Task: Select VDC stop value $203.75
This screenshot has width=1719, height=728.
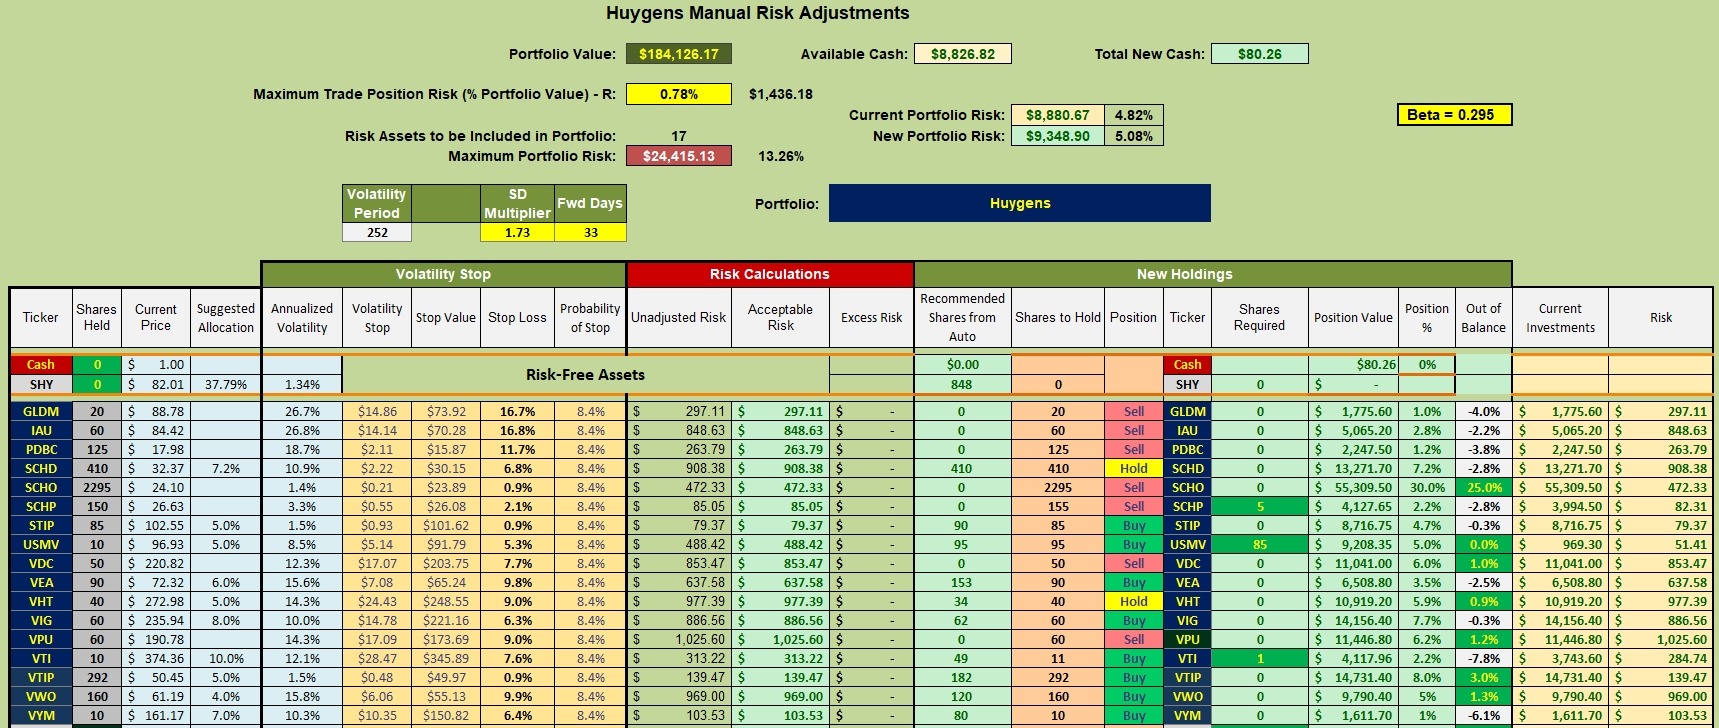Action: (x=446, y=563)
